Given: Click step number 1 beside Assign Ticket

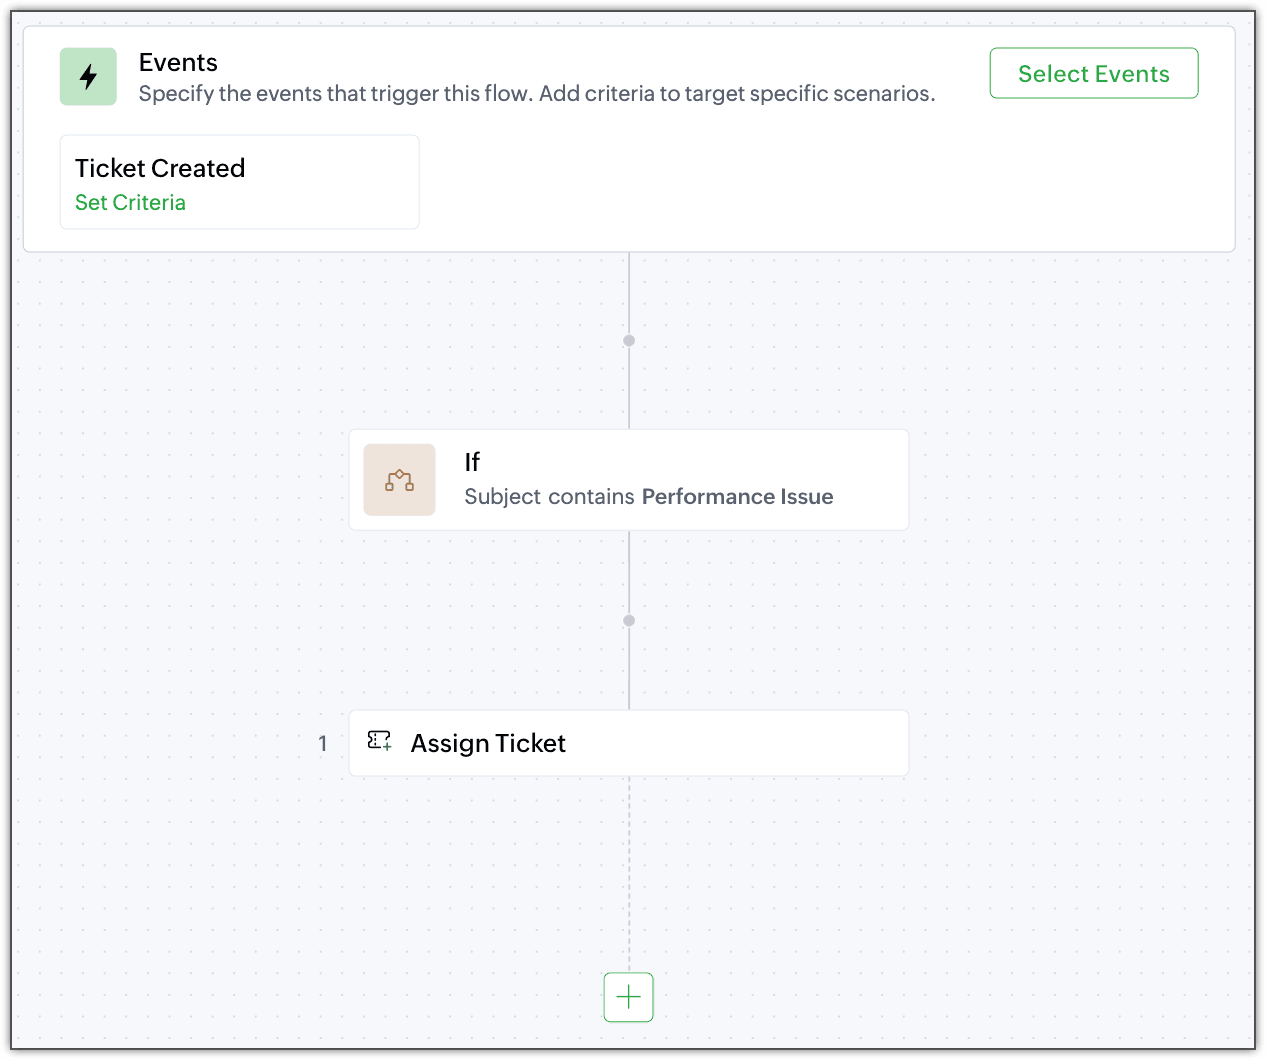Looking at the screenshot, I should click(x=322, y=744).
